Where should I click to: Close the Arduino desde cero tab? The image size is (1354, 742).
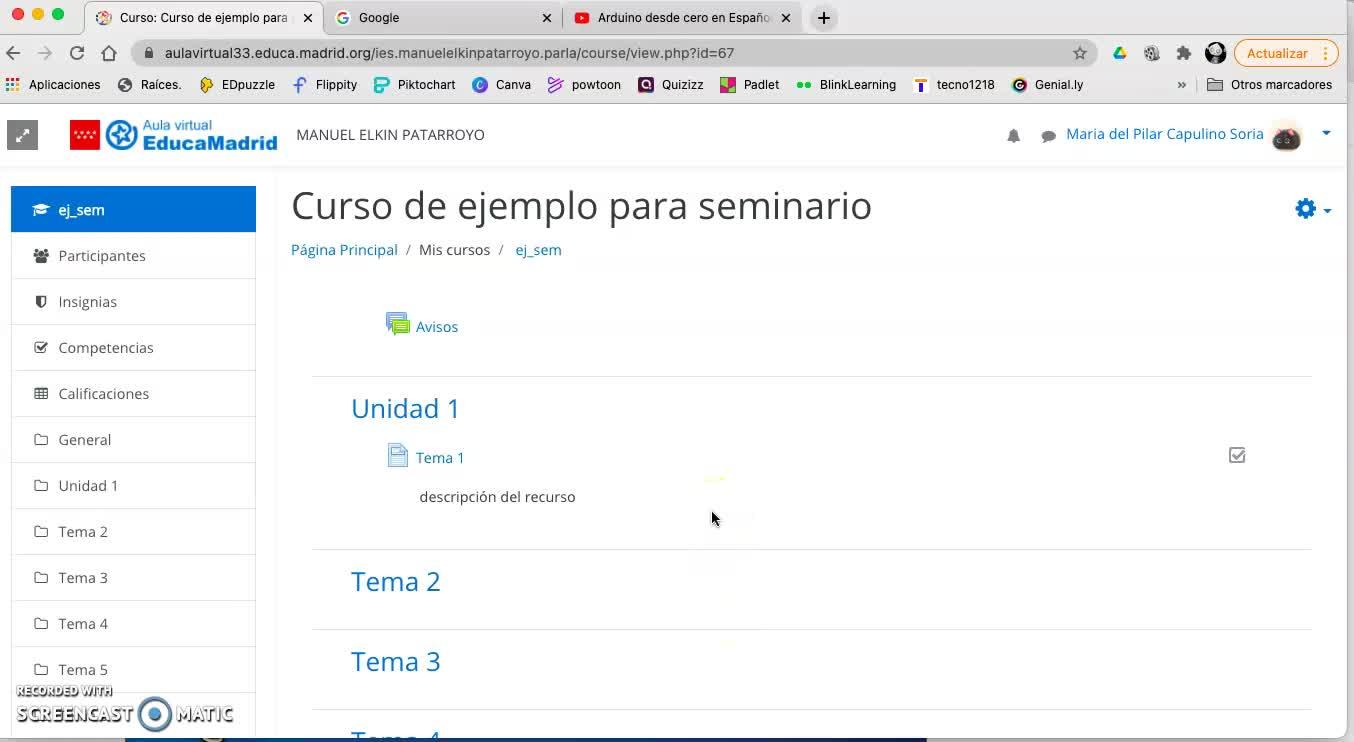(x=786, y=18)
